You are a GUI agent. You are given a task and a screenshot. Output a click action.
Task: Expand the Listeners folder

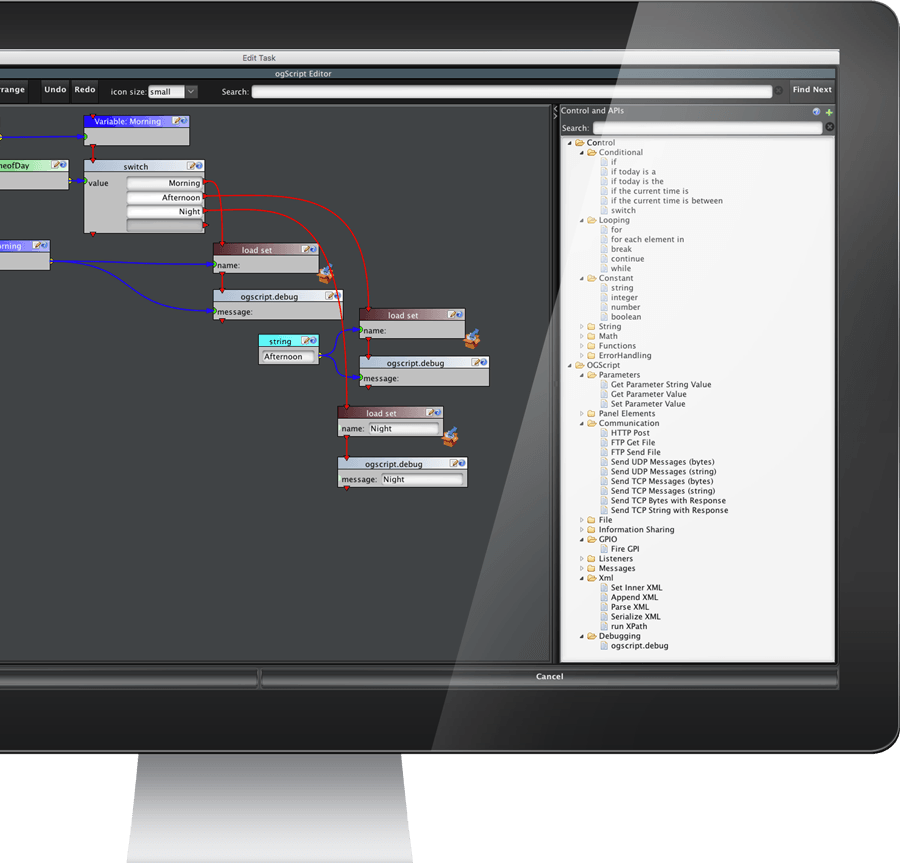click(581, 559)
